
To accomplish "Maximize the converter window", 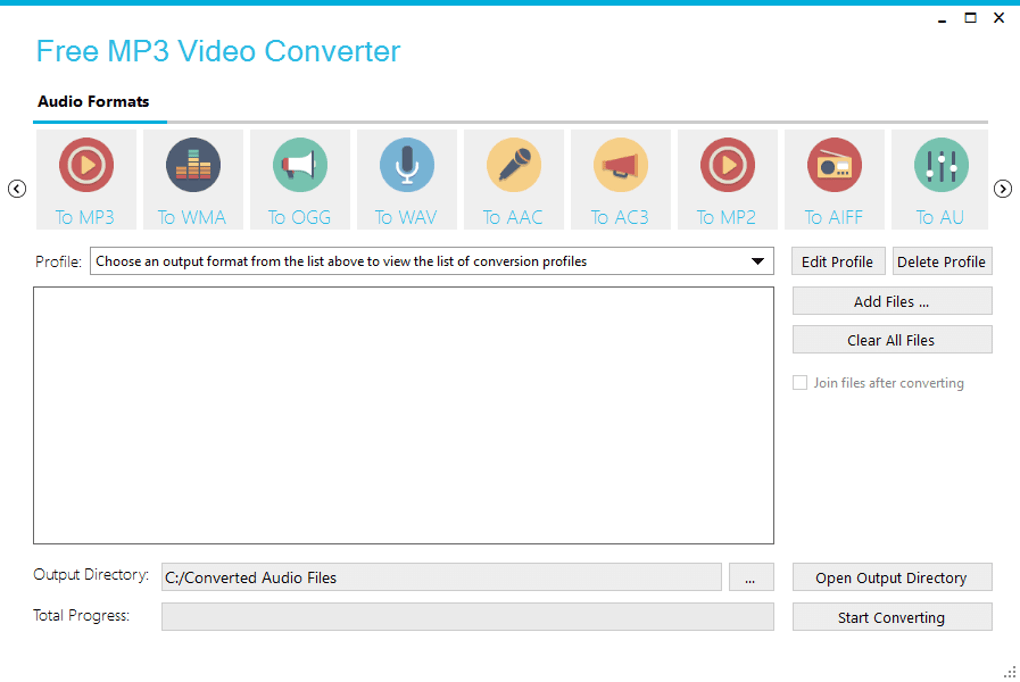I will point(970,18).
